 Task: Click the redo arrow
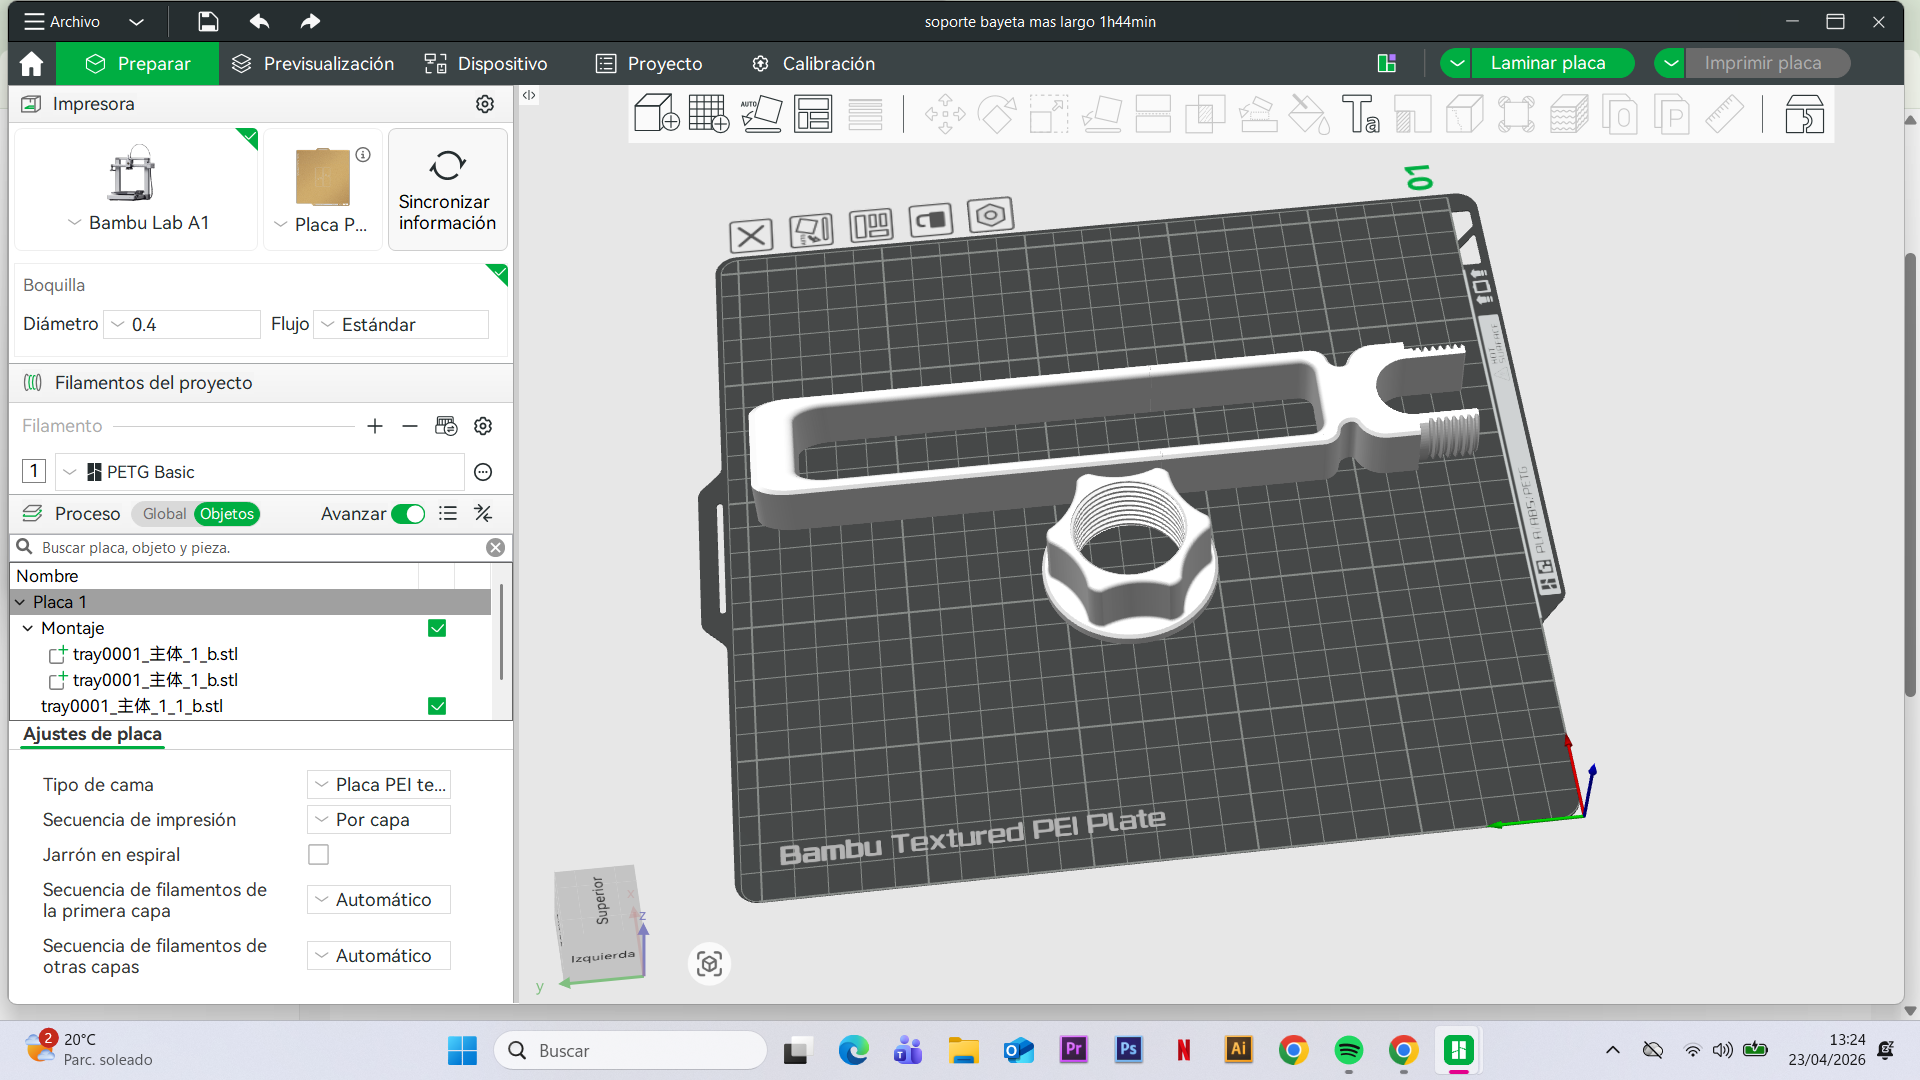click(x=310, y=21)
